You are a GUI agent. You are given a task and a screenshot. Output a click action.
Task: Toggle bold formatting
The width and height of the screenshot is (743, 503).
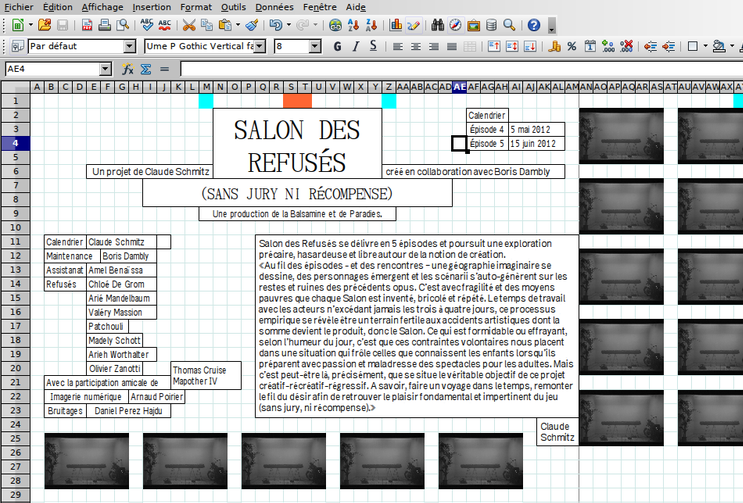point(337,47)
